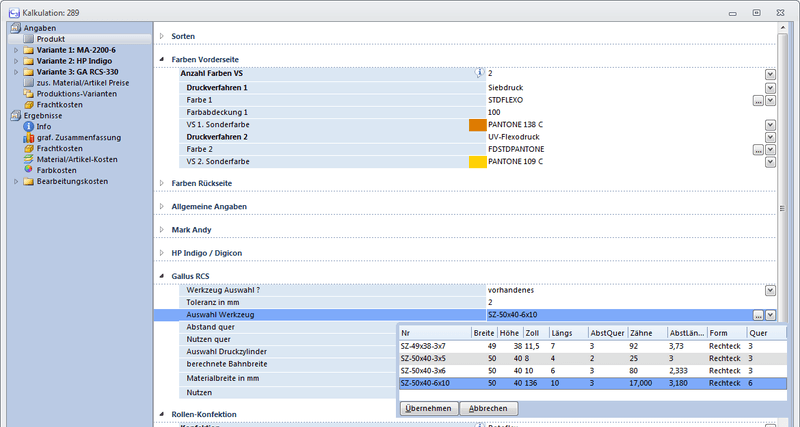Image resolution: width=800 pixels, height=427 pixels.
Task: Click the ellipsis button for Farbe 2
Action: pos(758,149)
